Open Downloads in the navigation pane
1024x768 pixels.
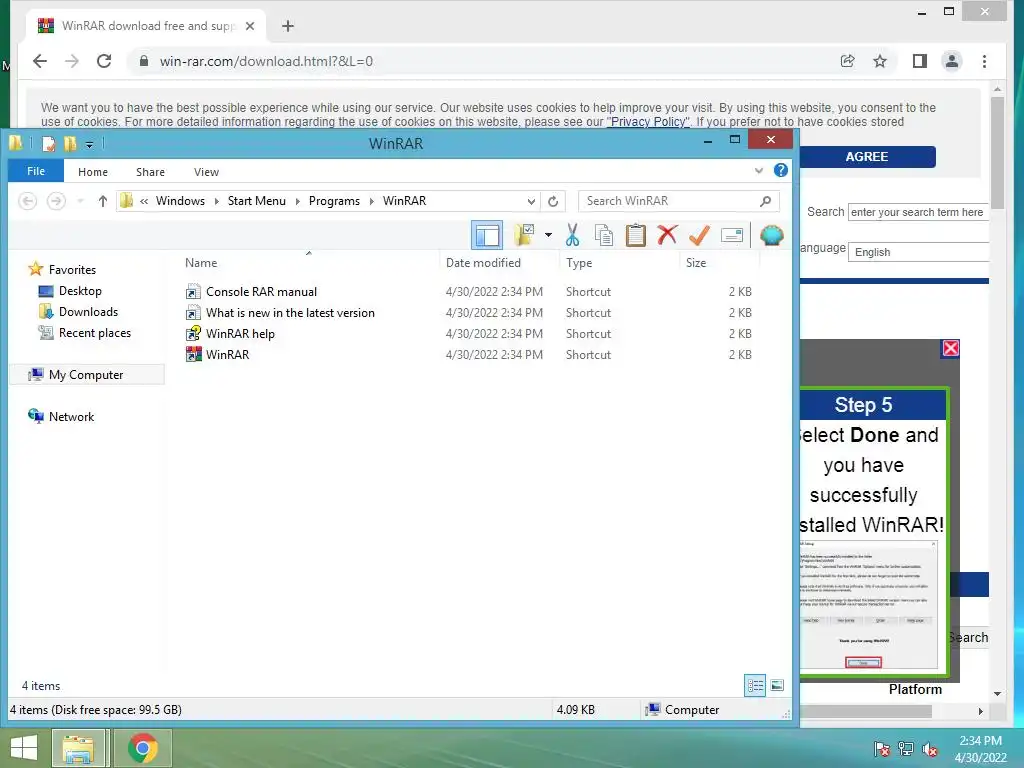point(88,312)
